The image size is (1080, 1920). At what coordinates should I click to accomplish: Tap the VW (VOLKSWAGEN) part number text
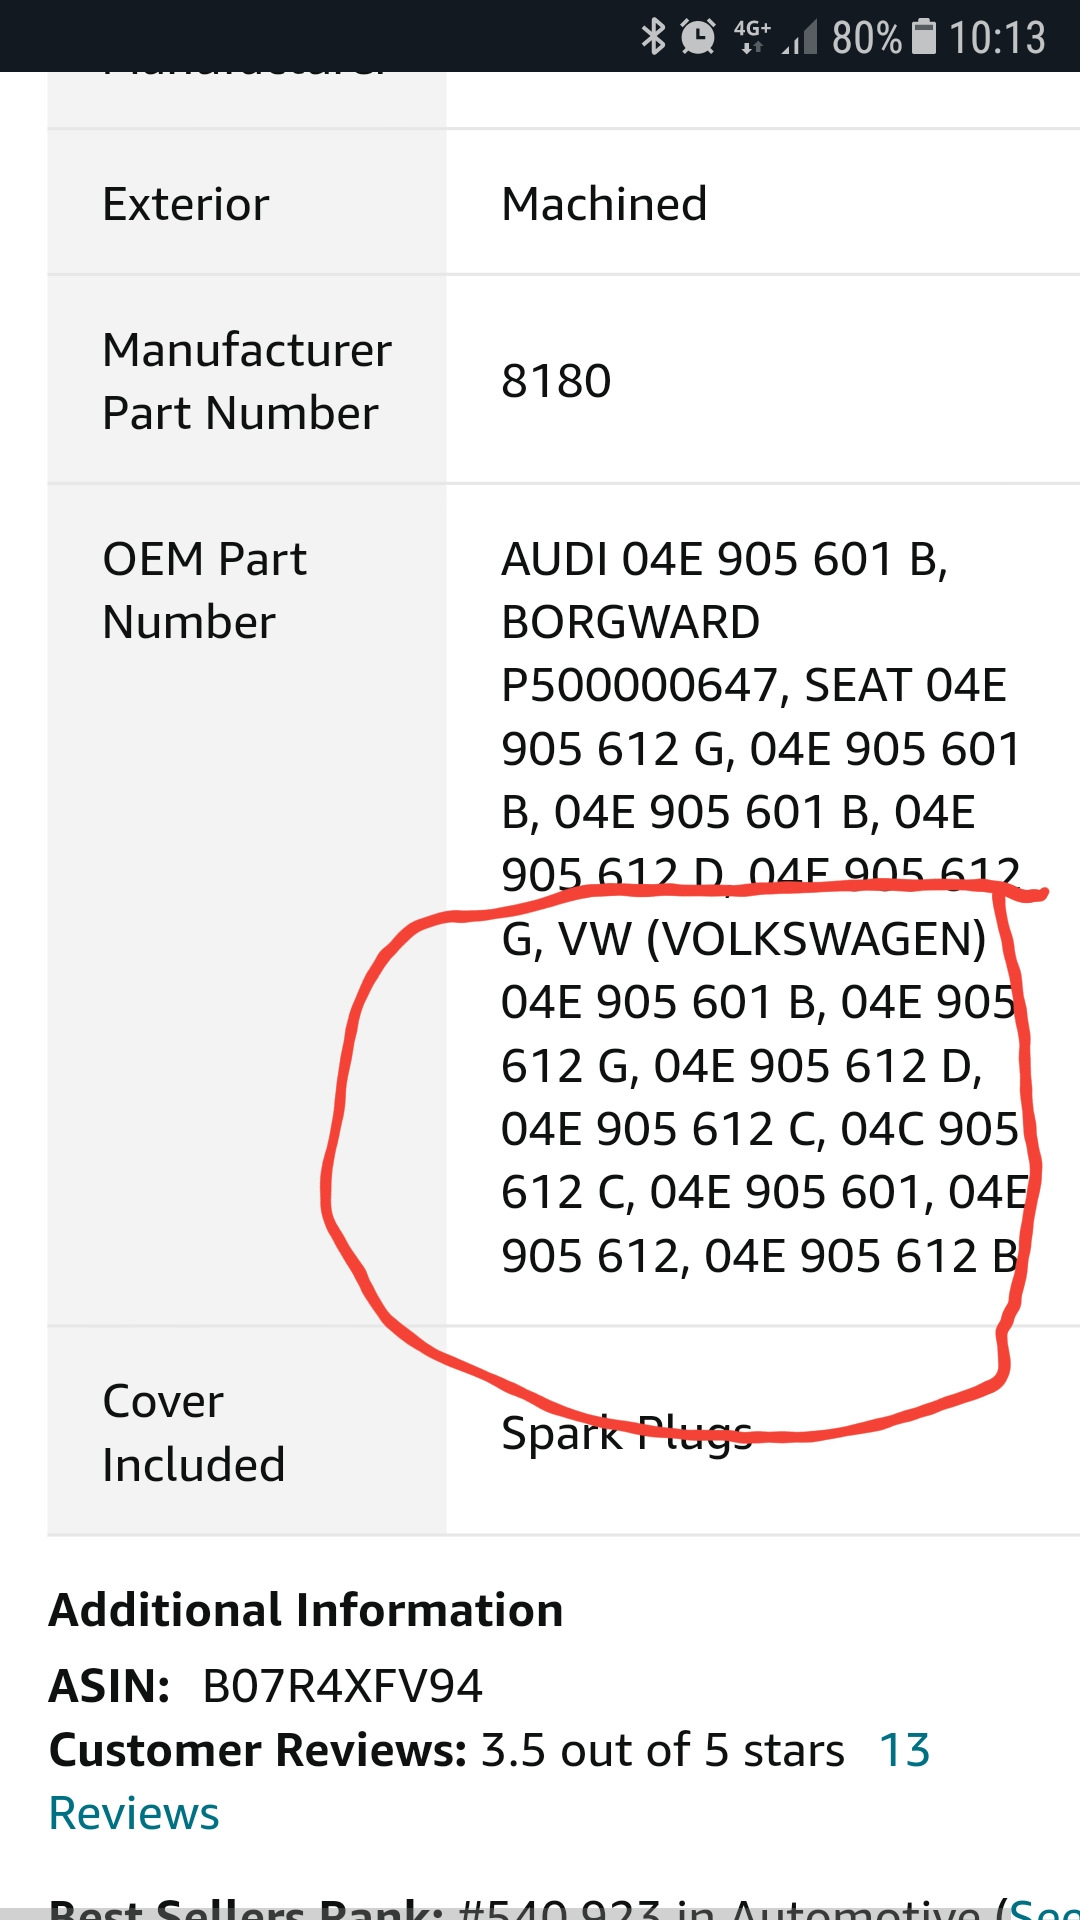click(775, 938)
